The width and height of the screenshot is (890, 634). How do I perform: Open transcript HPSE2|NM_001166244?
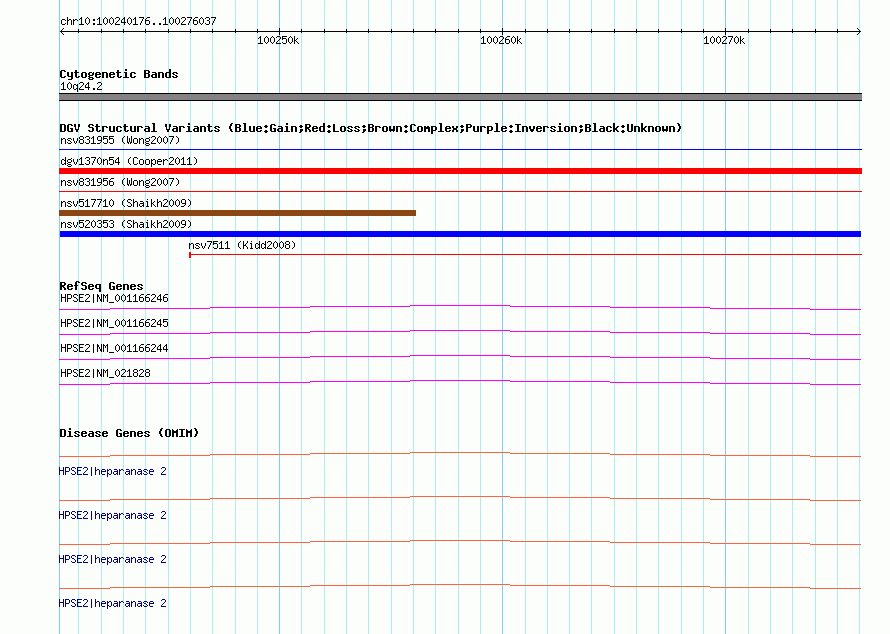(114, 349)
